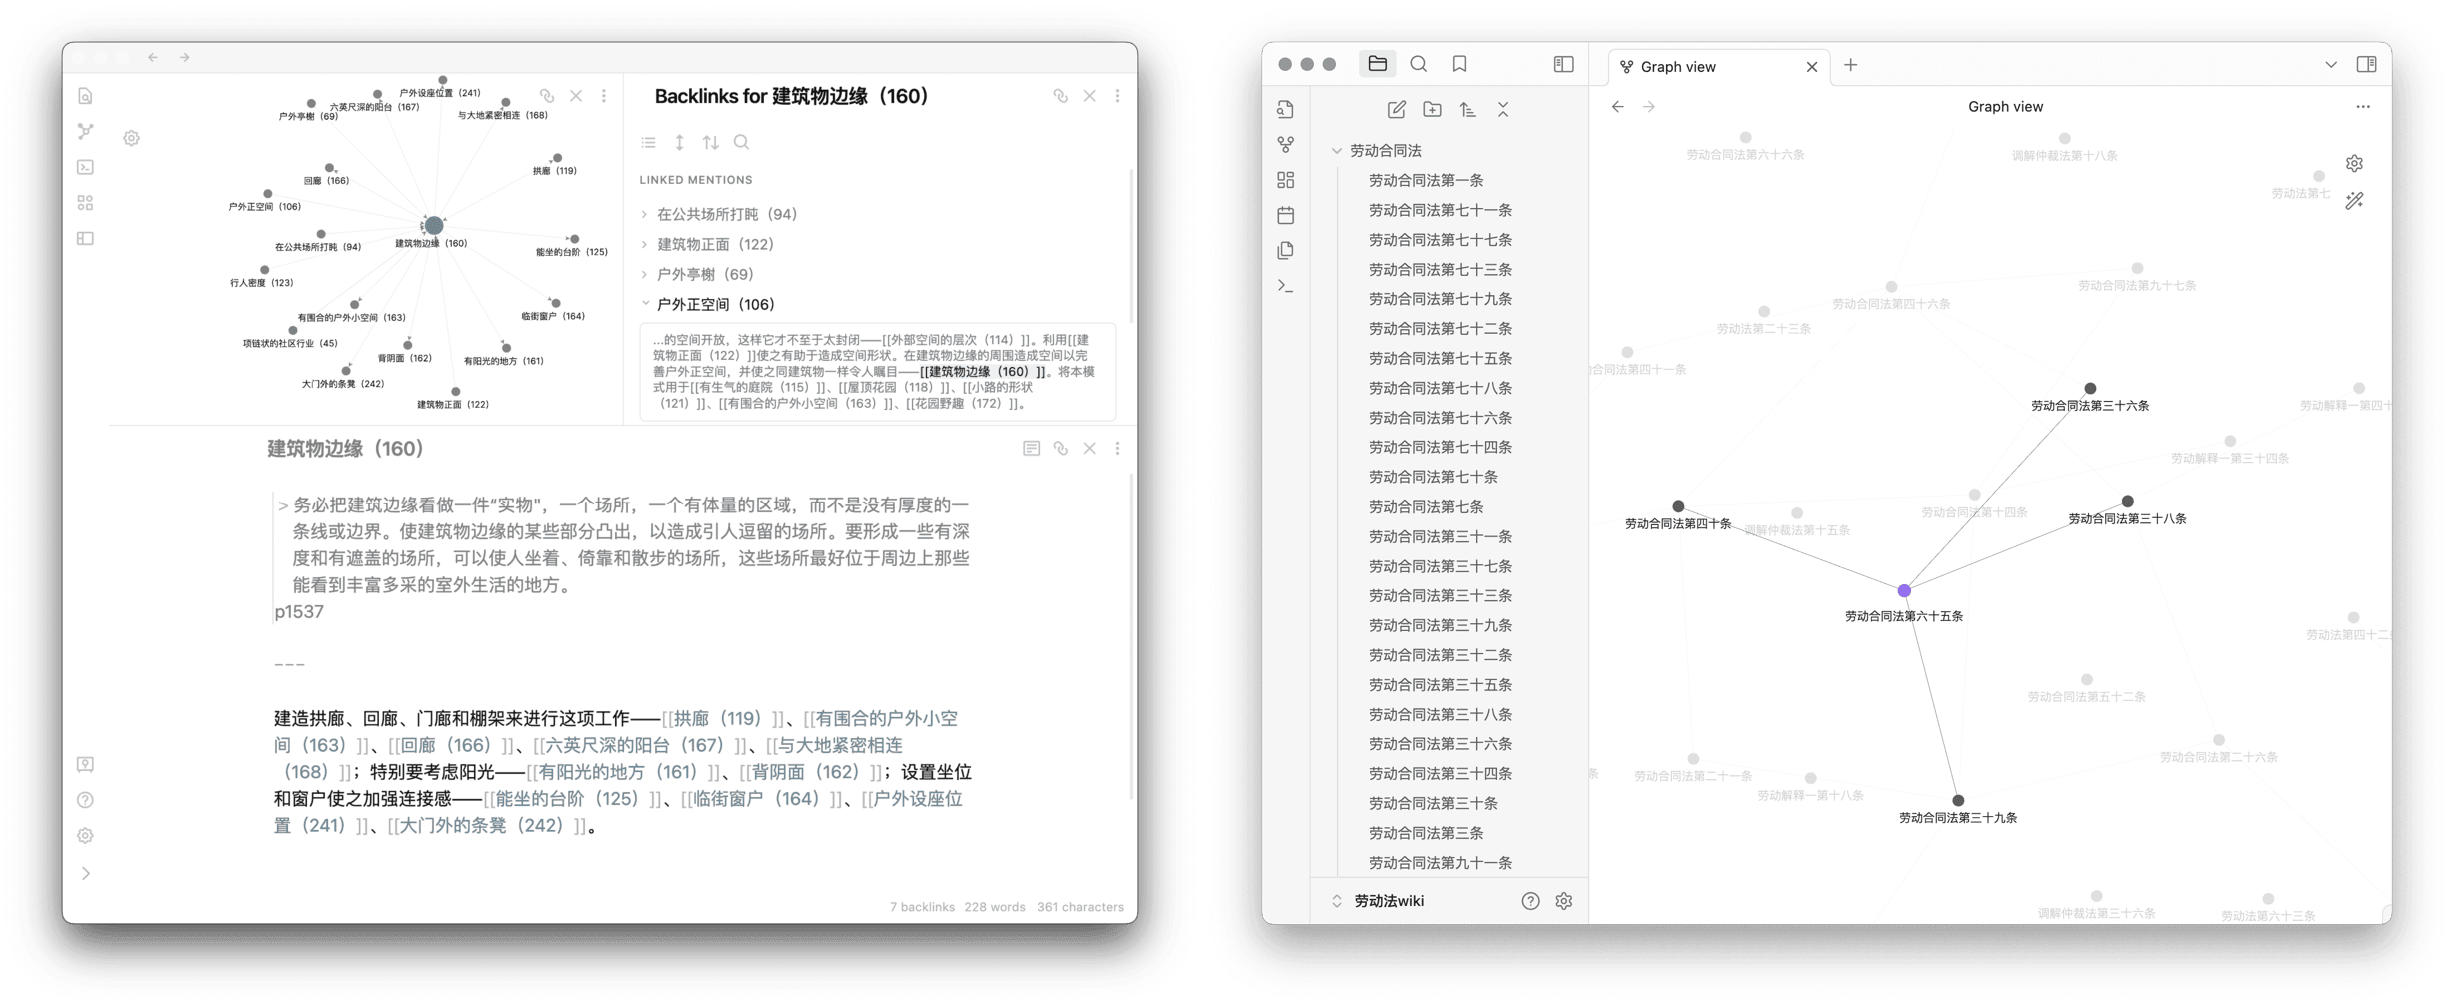Open settings gear next to 劳动法wiki

(1564, 901)
